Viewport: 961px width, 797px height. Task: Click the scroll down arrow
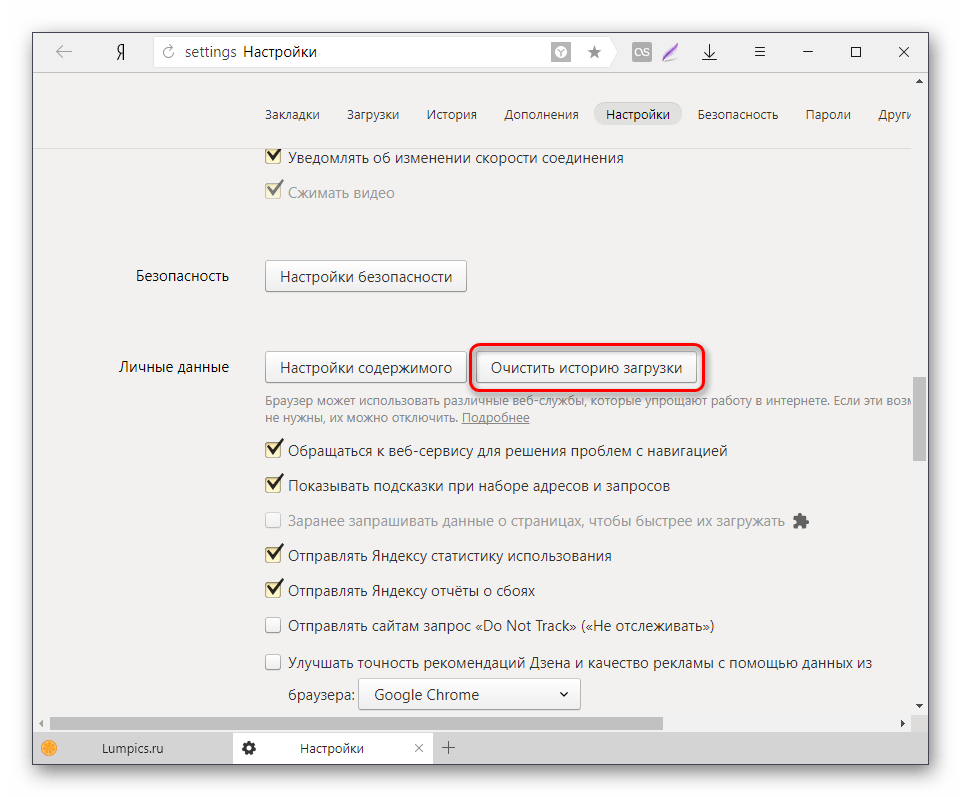pyautogui.click(x=919, y=706)
